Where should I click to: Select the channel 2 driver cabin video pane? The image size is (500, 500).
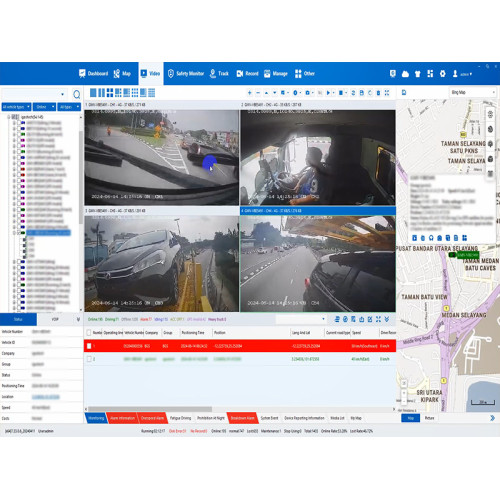[x=318, y=157]
